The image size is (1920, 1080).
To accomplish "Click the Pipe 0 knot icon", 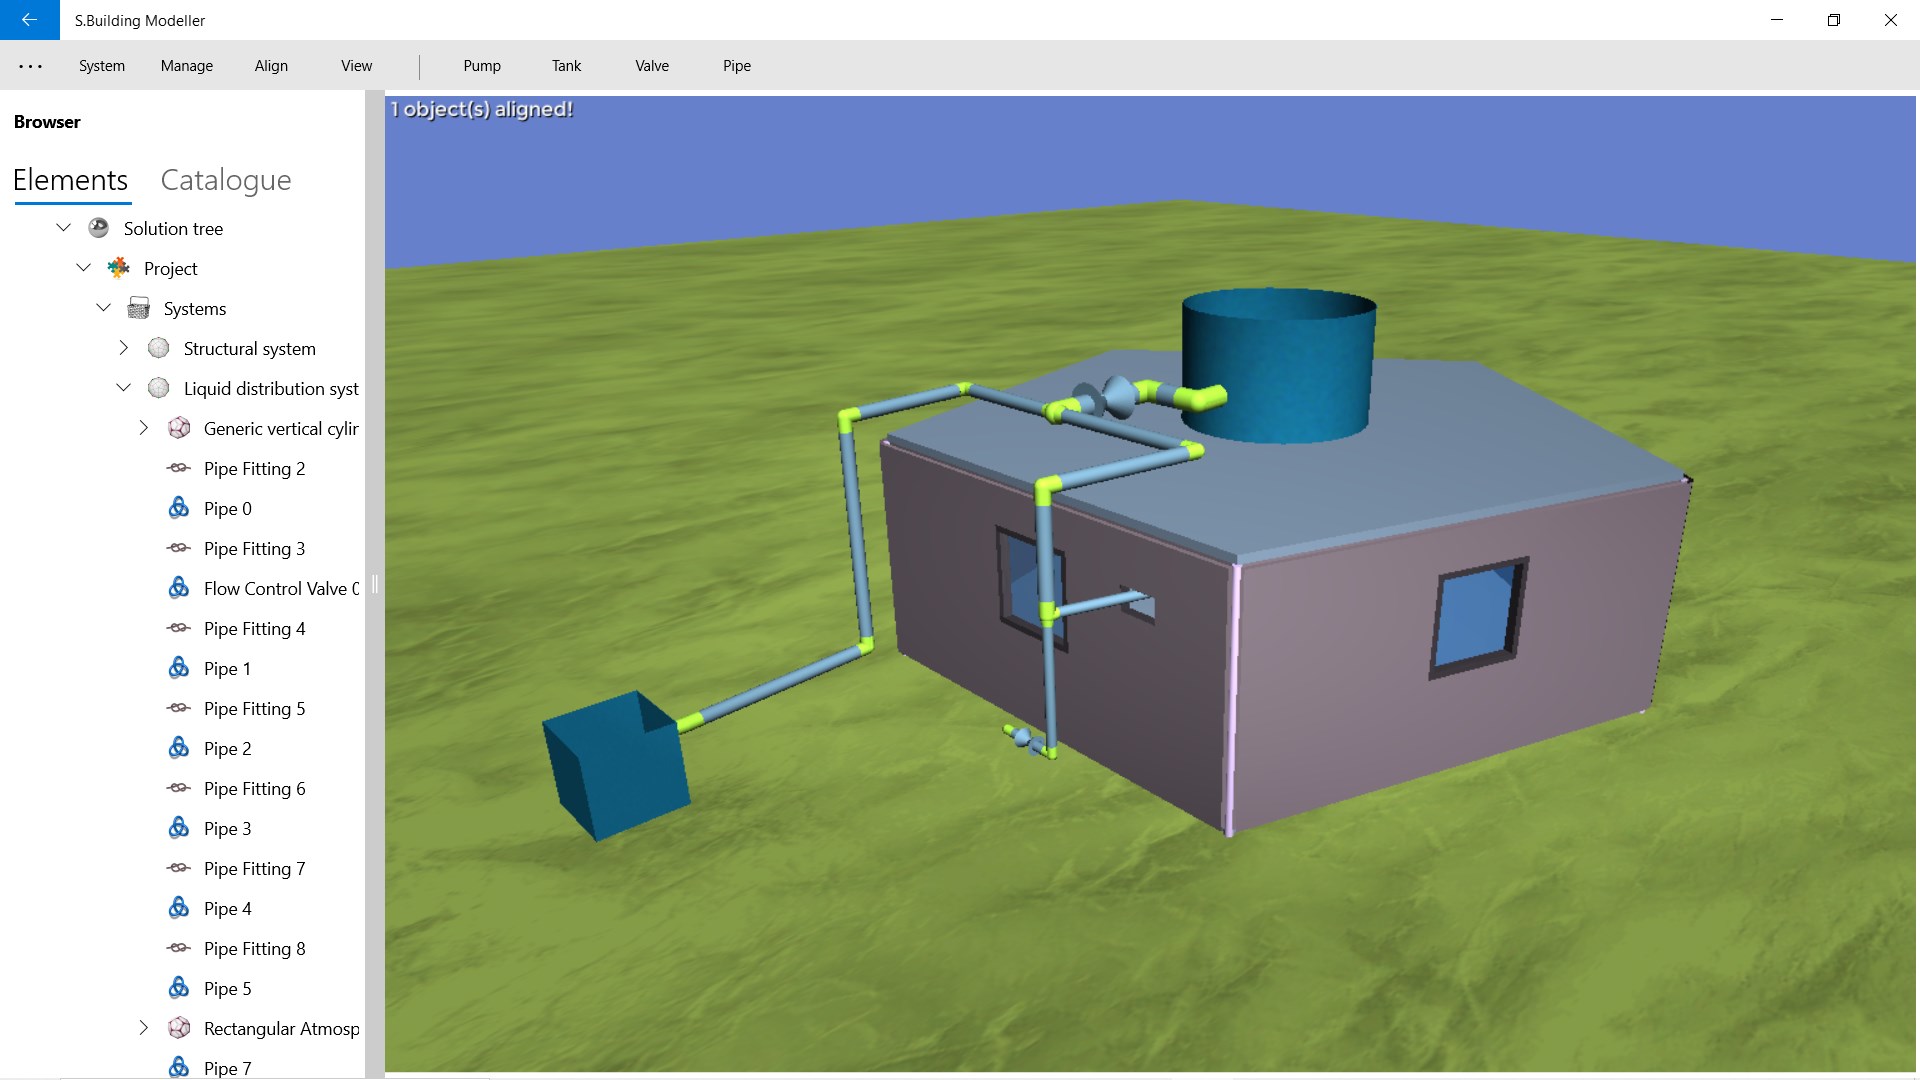I will [178, 508].
